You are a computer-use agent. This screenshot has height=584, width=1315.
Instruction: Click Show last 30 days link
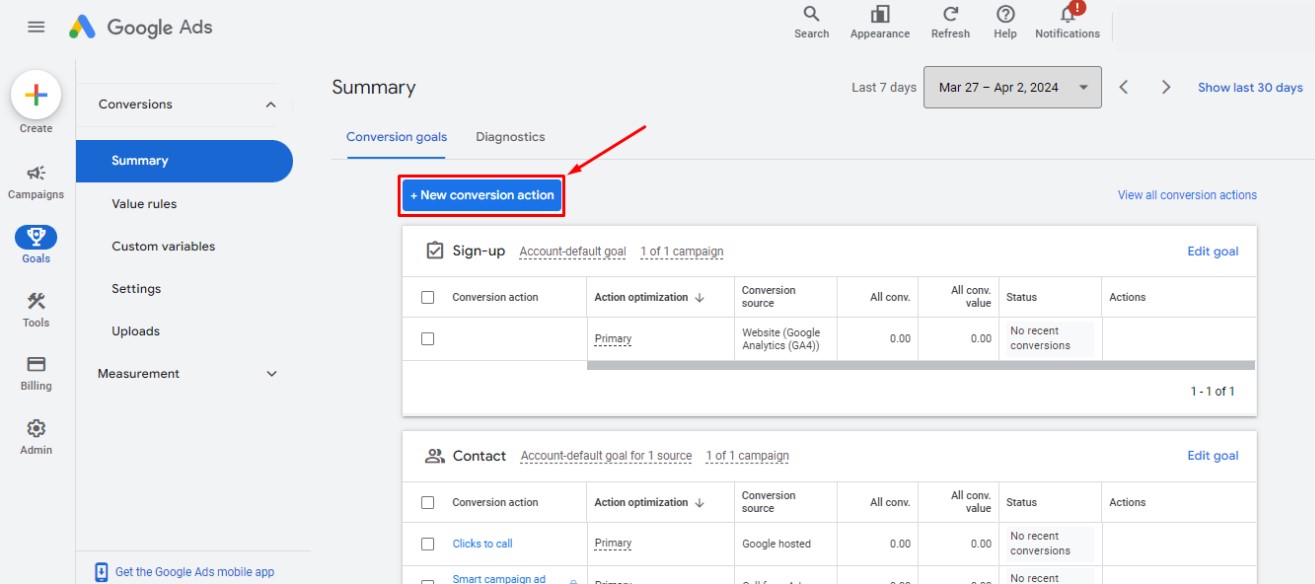(1250, 87)
